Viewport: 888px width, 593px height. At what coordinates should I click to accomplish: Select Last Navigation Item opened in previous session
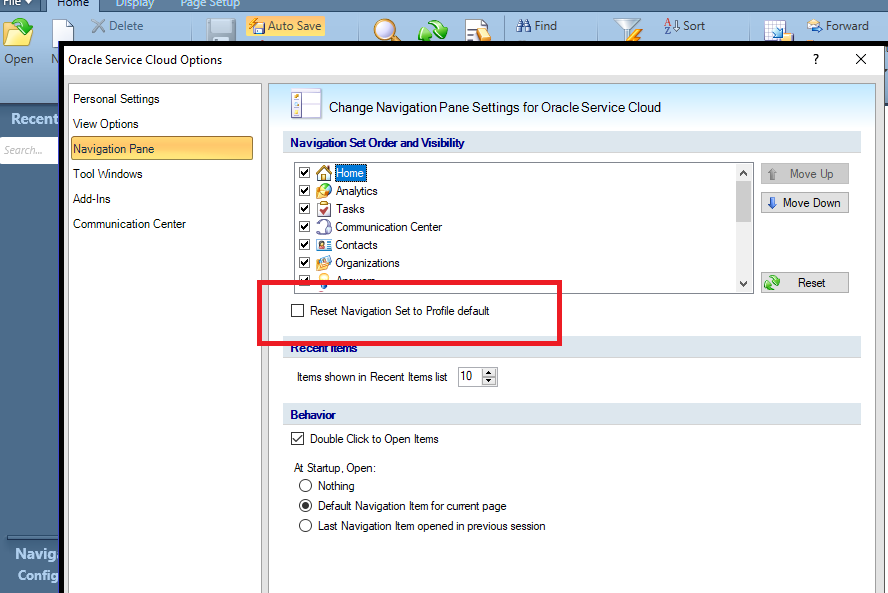coord(305,526)
